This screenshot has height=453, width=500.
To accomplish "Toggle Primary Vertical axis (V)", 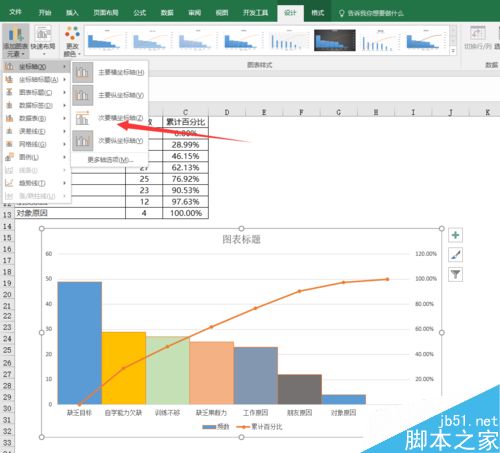I will click(109, 95).
